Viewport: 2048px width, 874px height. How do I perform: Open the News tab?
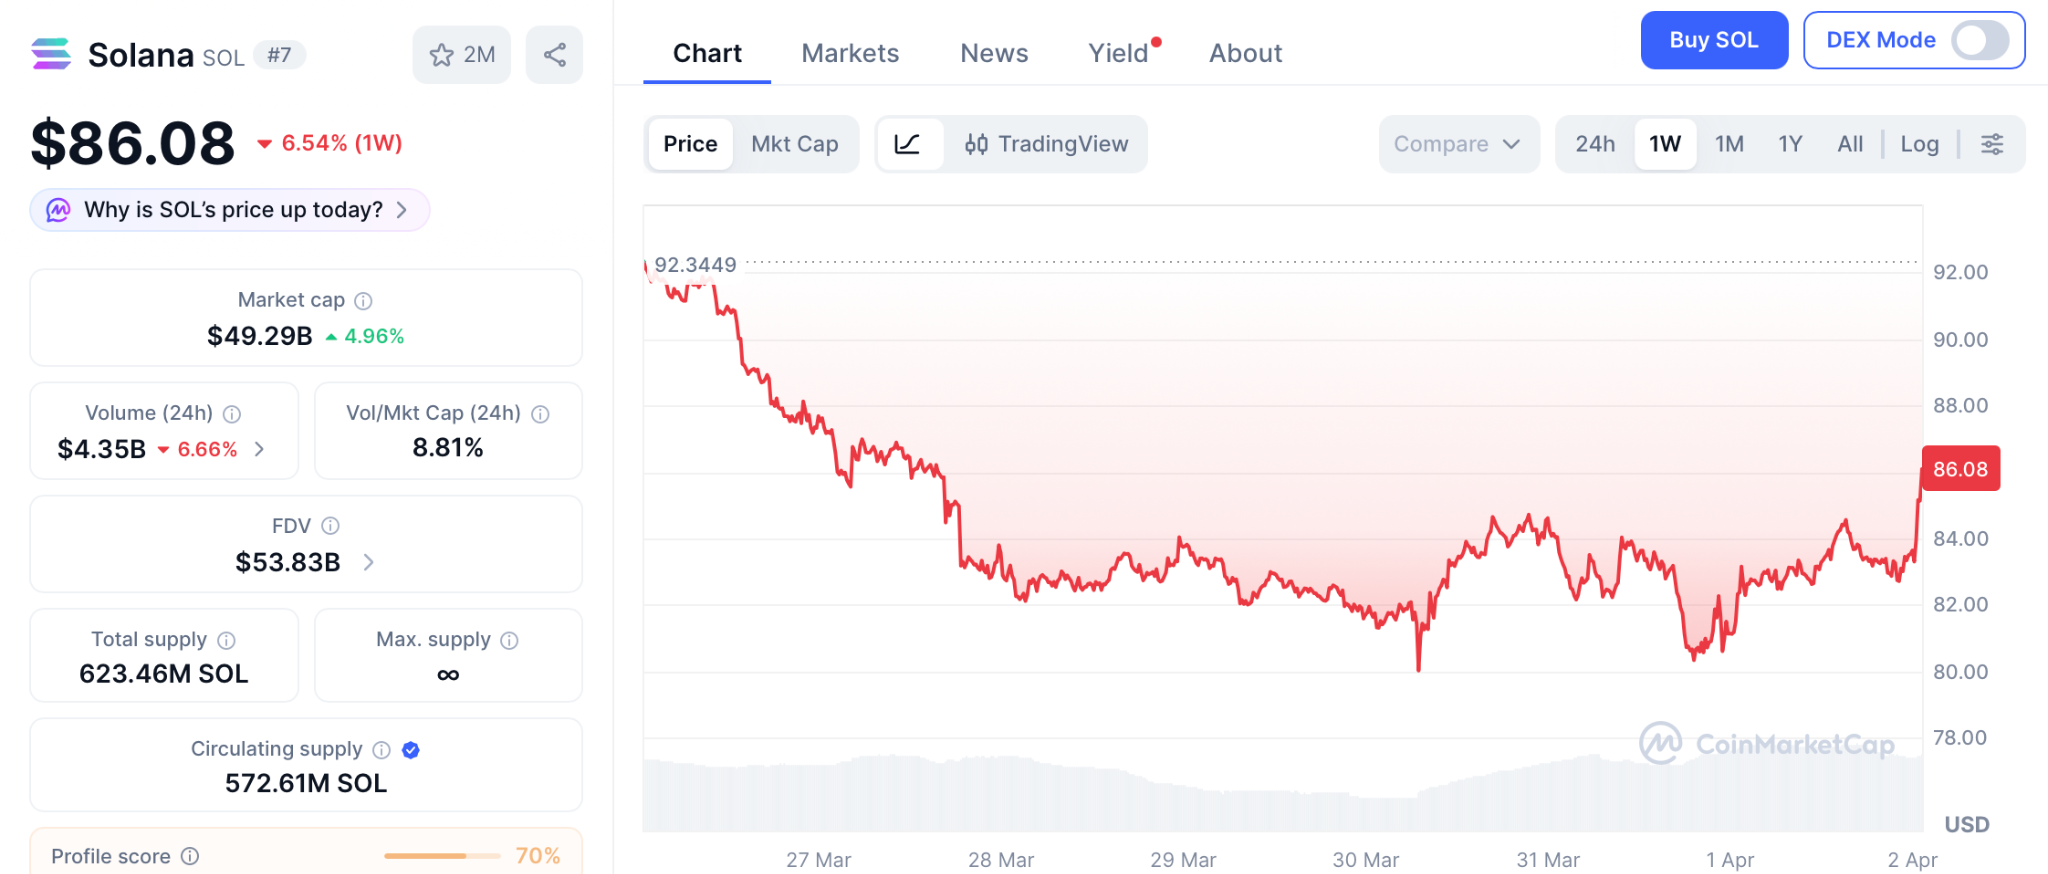point(994,53)
